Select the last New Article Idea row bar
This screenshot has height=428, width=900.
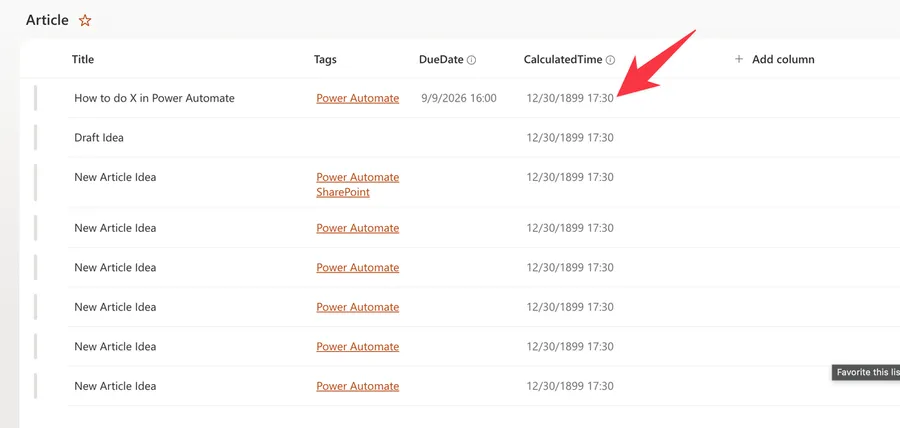click(35, 386)
